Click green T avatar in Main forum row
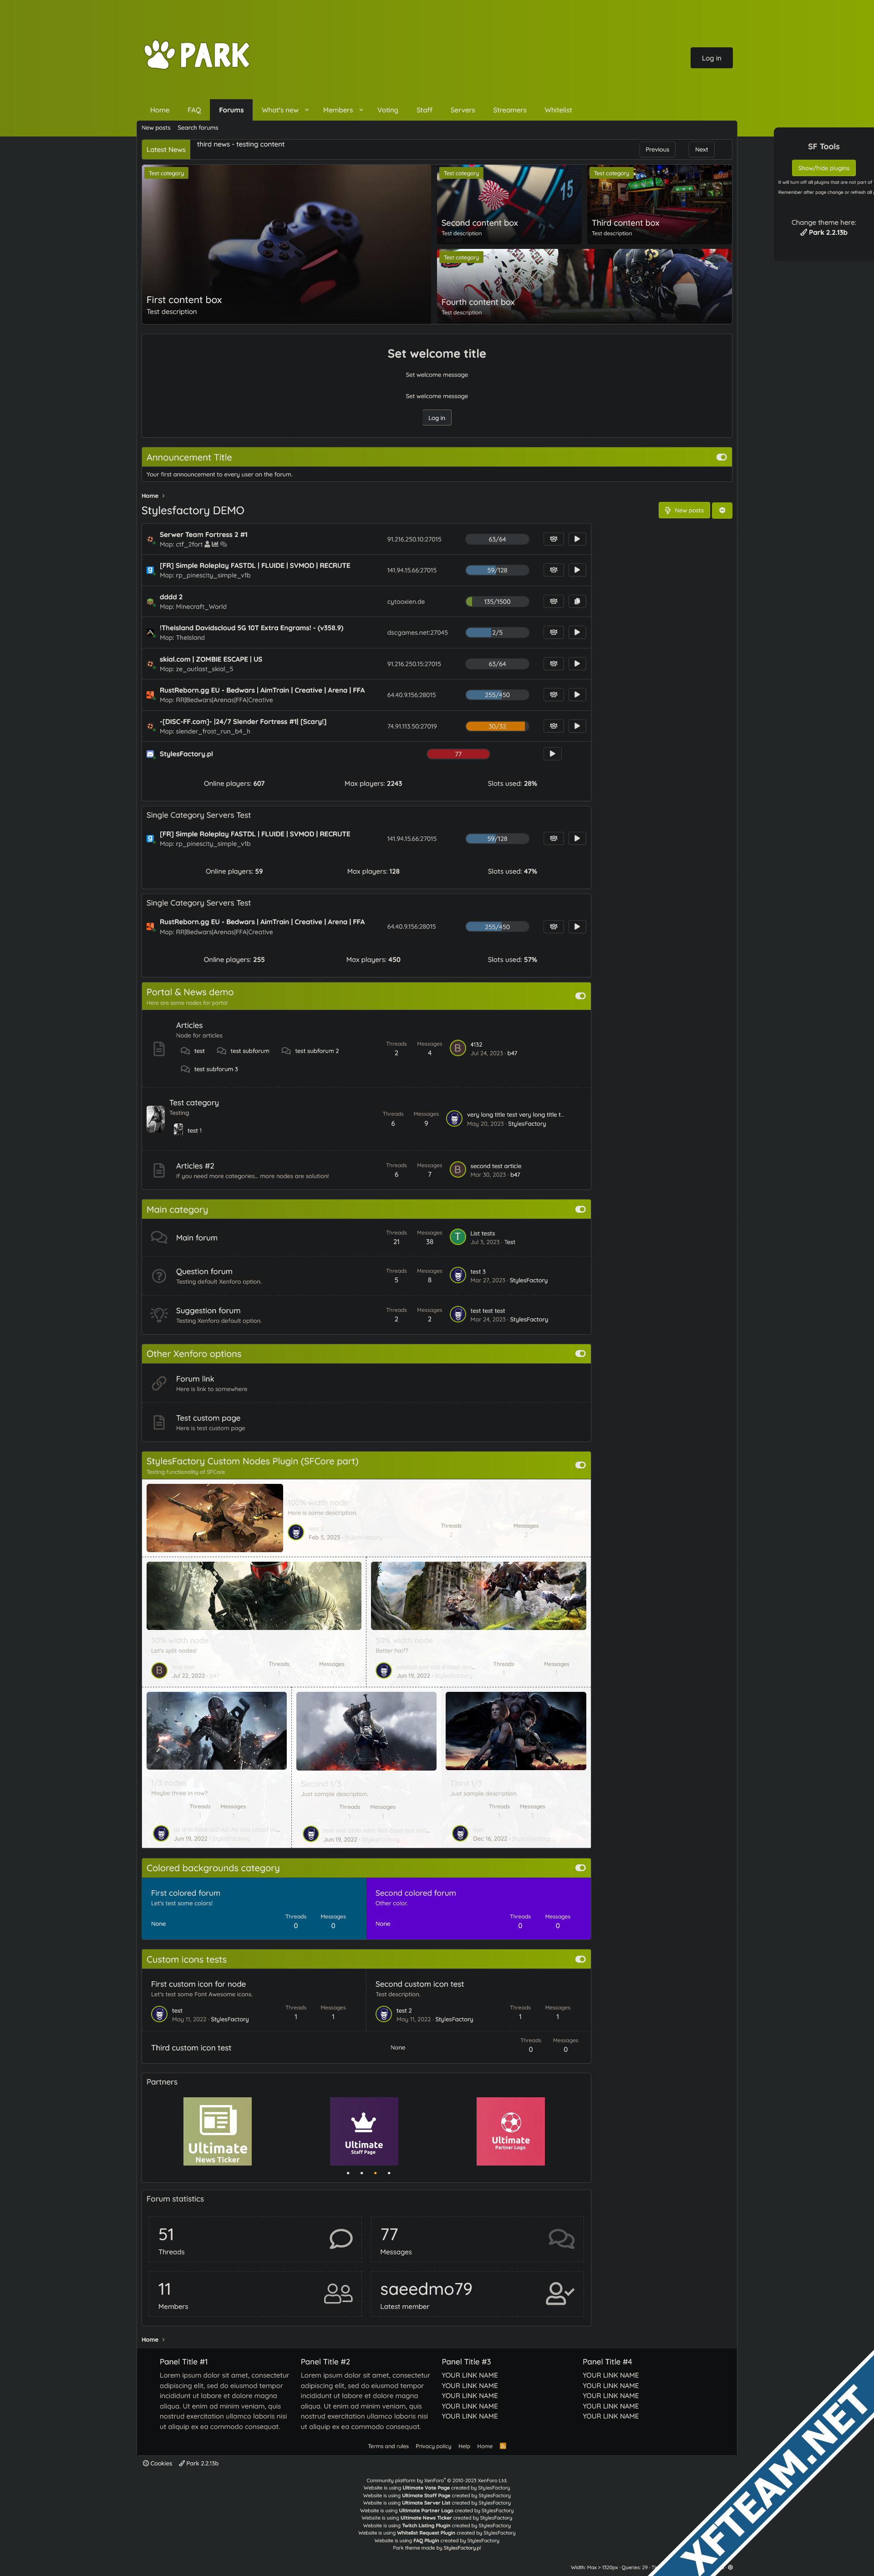 pyautogui.click(x=458, y=1237)
